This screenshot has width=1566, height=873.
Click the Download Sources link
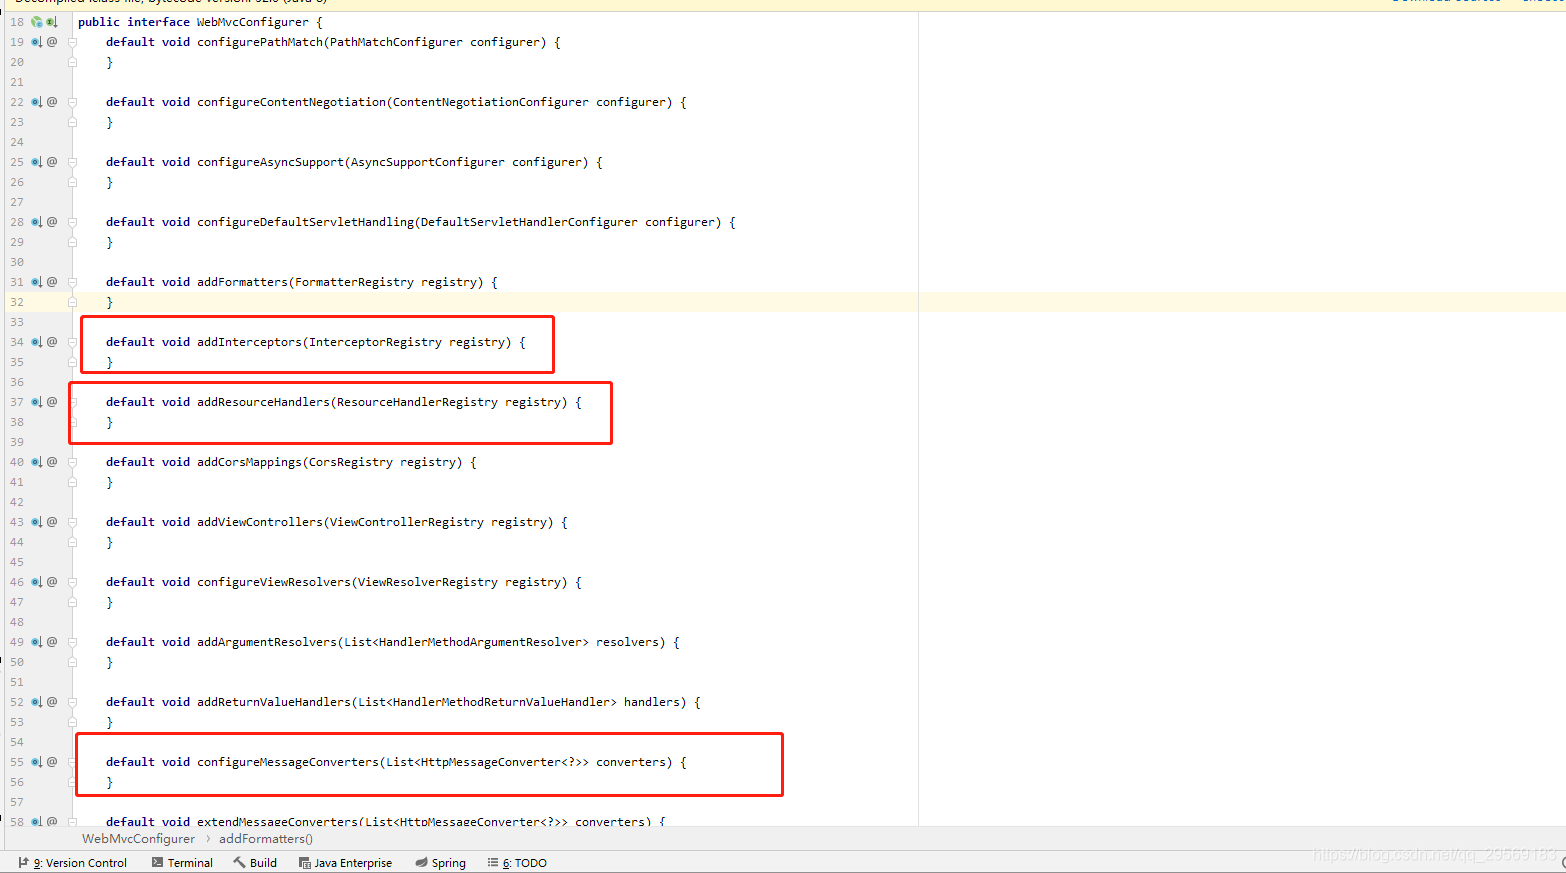click(1446, 3)
